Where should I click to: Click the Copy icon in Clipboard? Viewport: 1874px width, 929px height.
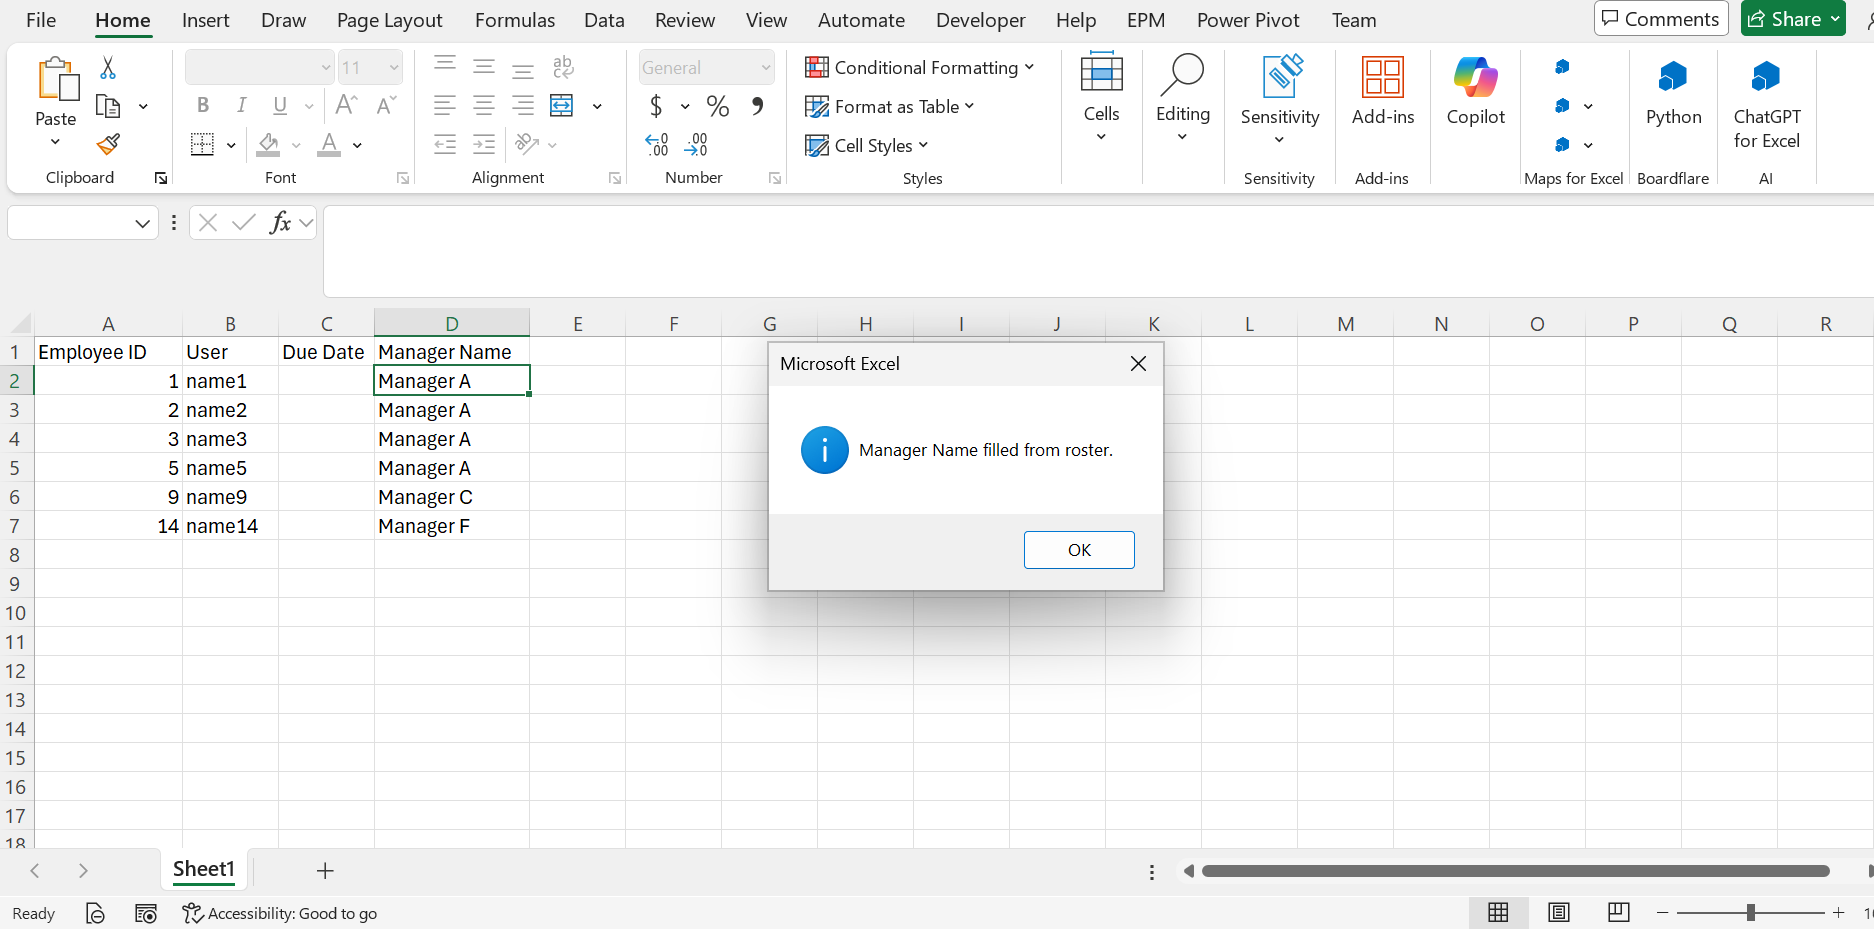click(x=108, y=106)
